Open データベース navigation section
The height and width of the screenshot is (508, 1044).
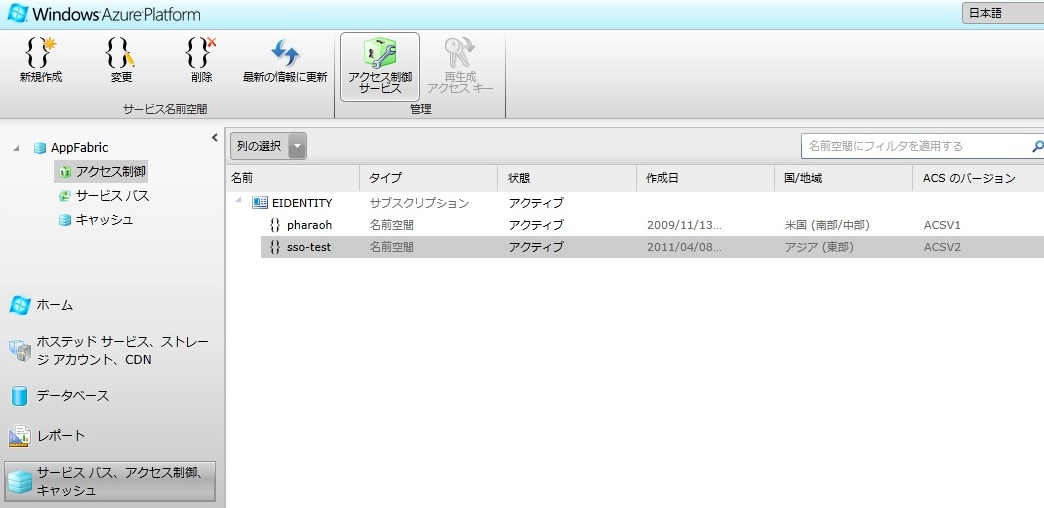(x=73, y=395)
